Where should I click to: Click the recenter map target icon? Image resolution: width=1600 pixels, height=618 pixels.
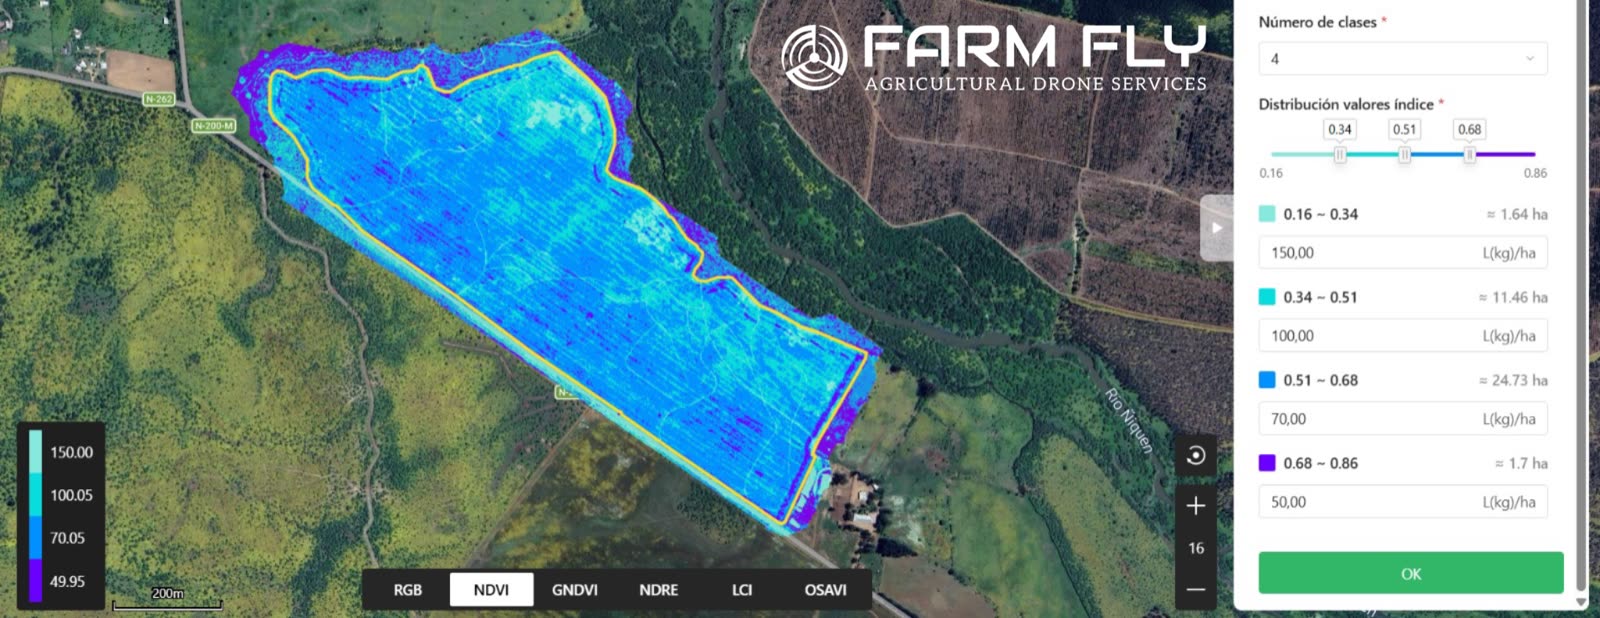(x=1196, y=456)
